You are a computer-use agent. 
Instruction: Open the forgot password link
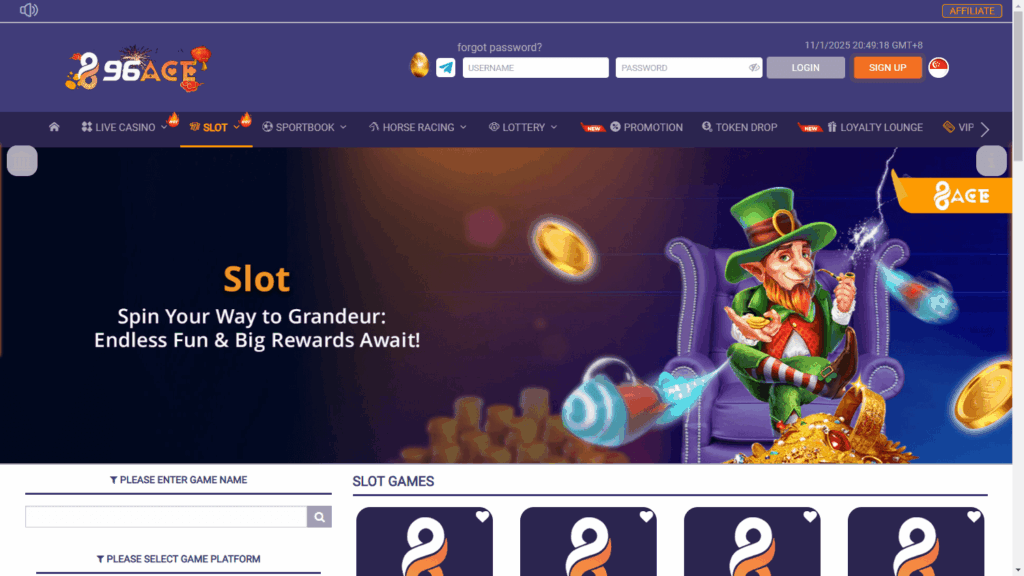tap(500, 47)
